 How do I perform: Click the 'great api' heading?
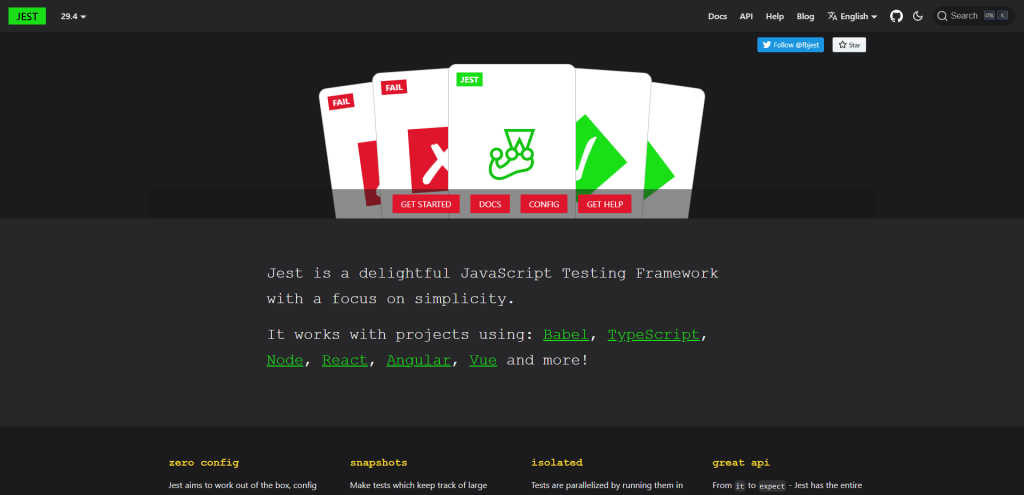[x=741, y=462]
